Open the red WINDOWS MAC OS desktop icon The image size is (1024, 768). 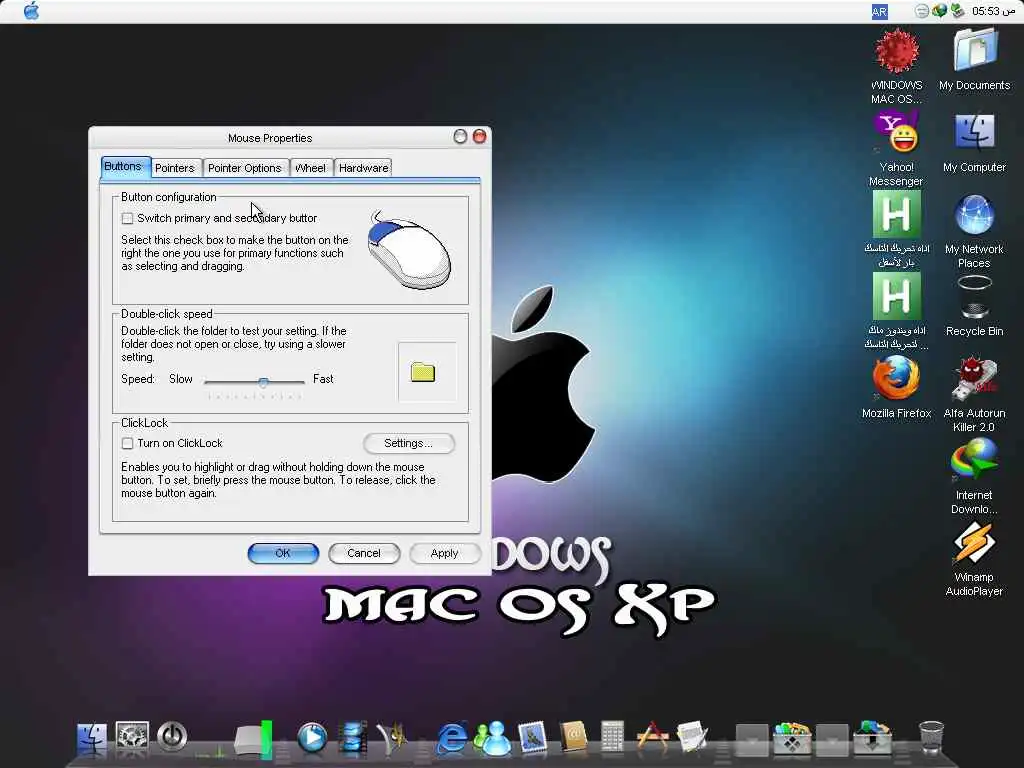[x=897, y=67]
